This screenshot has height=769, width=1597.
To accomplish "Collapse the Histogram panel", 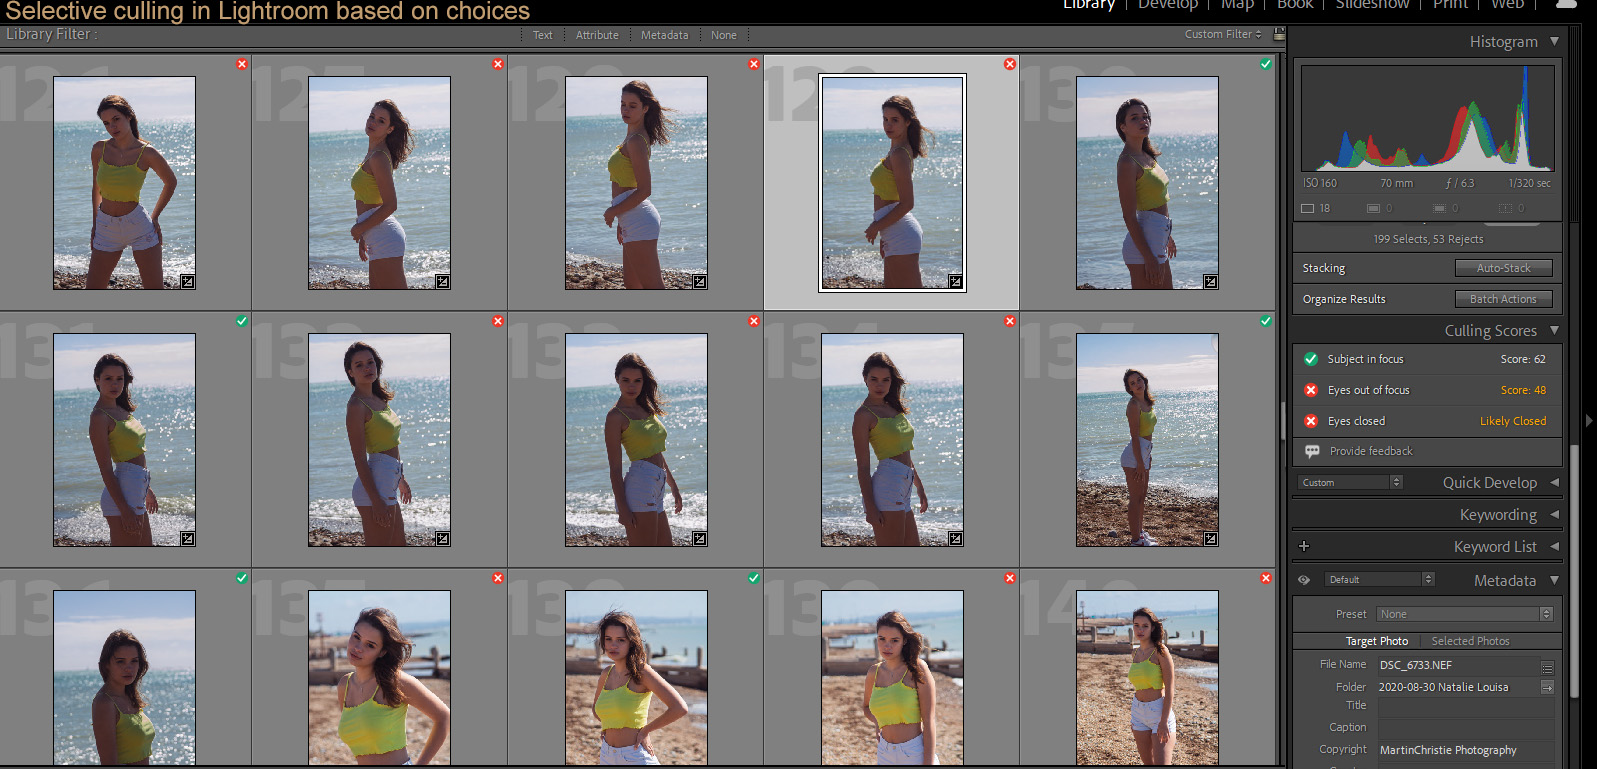I will (1554, 42).
